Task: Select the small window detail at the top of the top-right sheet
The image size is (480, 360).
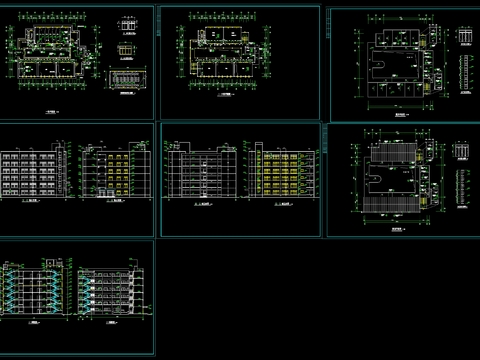Action: point(465,36)
